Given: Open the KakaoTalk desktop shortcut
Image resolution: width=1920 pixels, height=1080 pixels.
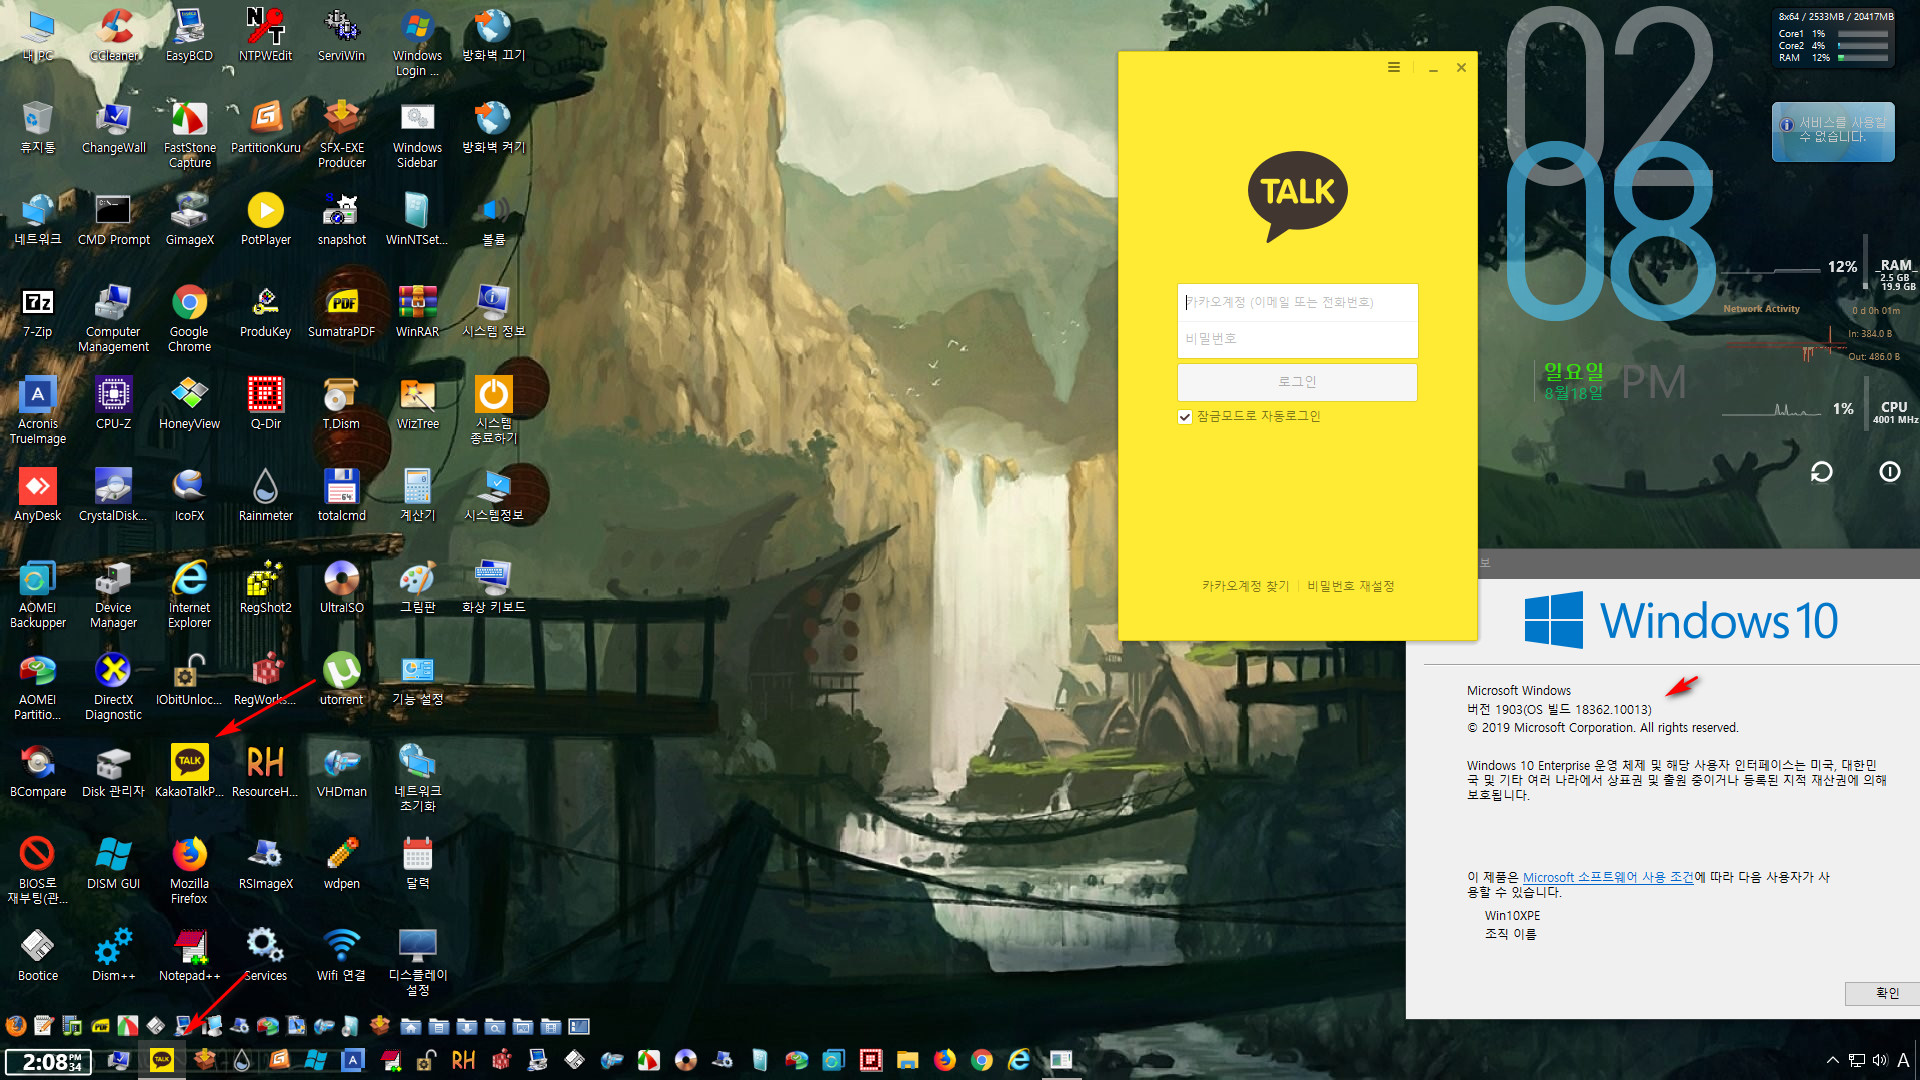Looking at the screenshot, I should click(x=189, y=771).
